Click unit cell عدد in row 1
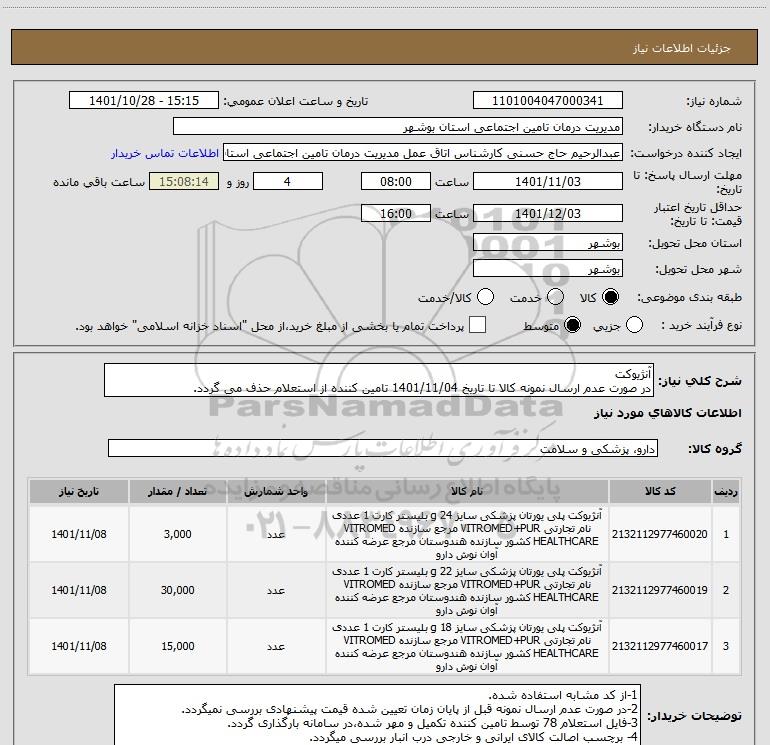 pyautogui.click(x=276, y=534)
